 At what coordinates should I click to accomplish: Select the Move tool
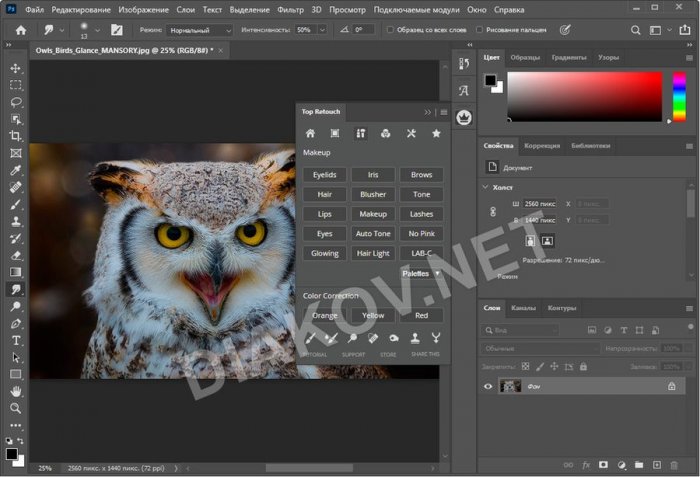coord(16,68)
